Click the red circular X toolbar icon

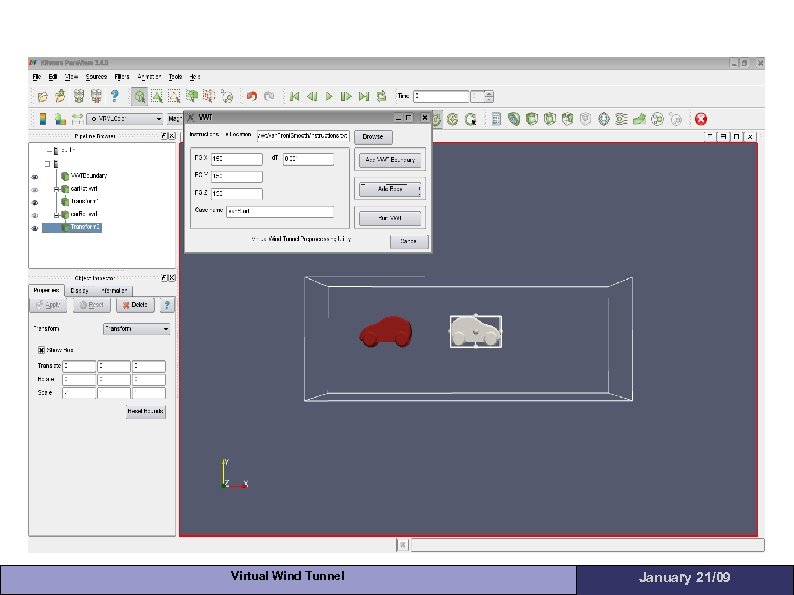(x=701, y=118)
